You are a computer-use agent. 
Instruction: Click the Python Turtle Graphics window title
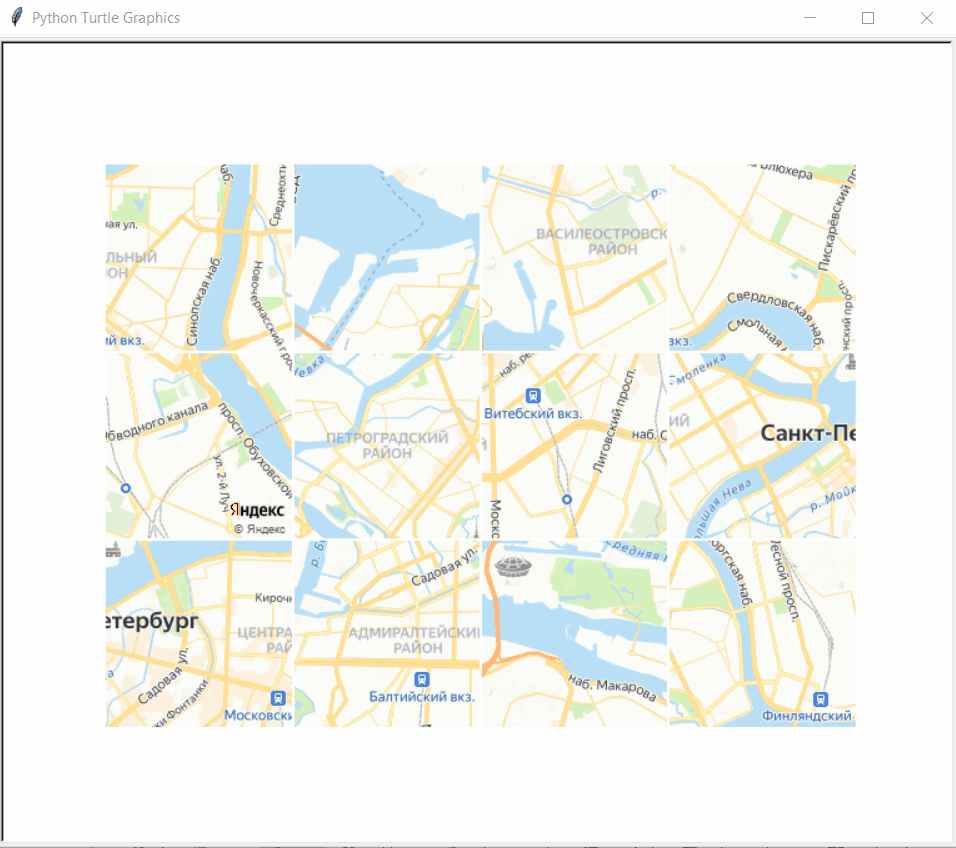pos(106,18)
